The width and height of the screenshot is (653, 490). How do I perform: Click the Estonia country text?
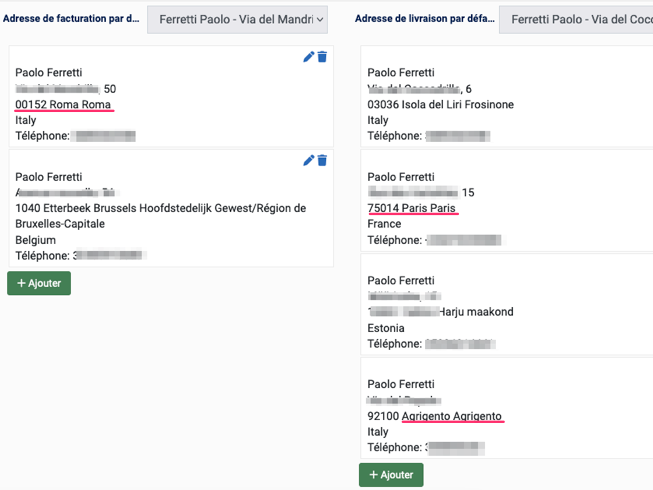386,328
